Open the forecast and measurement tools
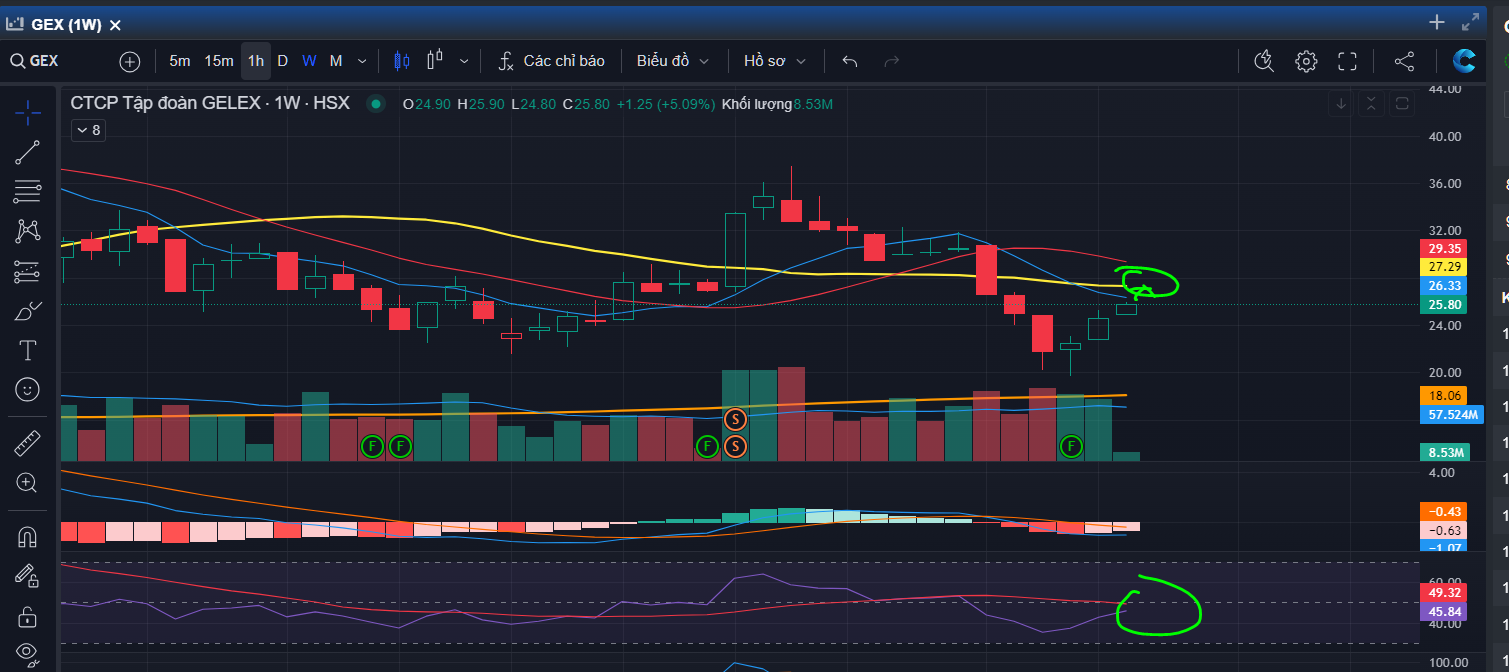1509x672 pixels. (28, 271)
